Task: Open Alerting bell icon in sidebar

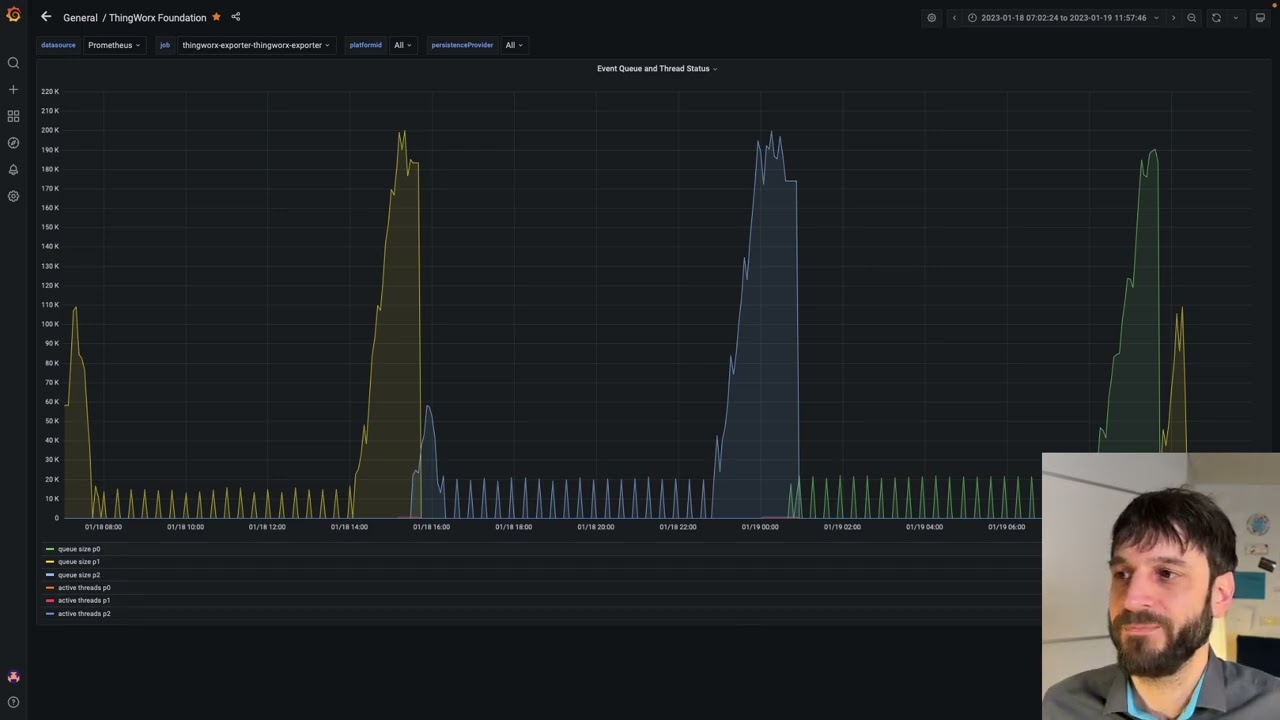Action: click(x=13, y=170)
